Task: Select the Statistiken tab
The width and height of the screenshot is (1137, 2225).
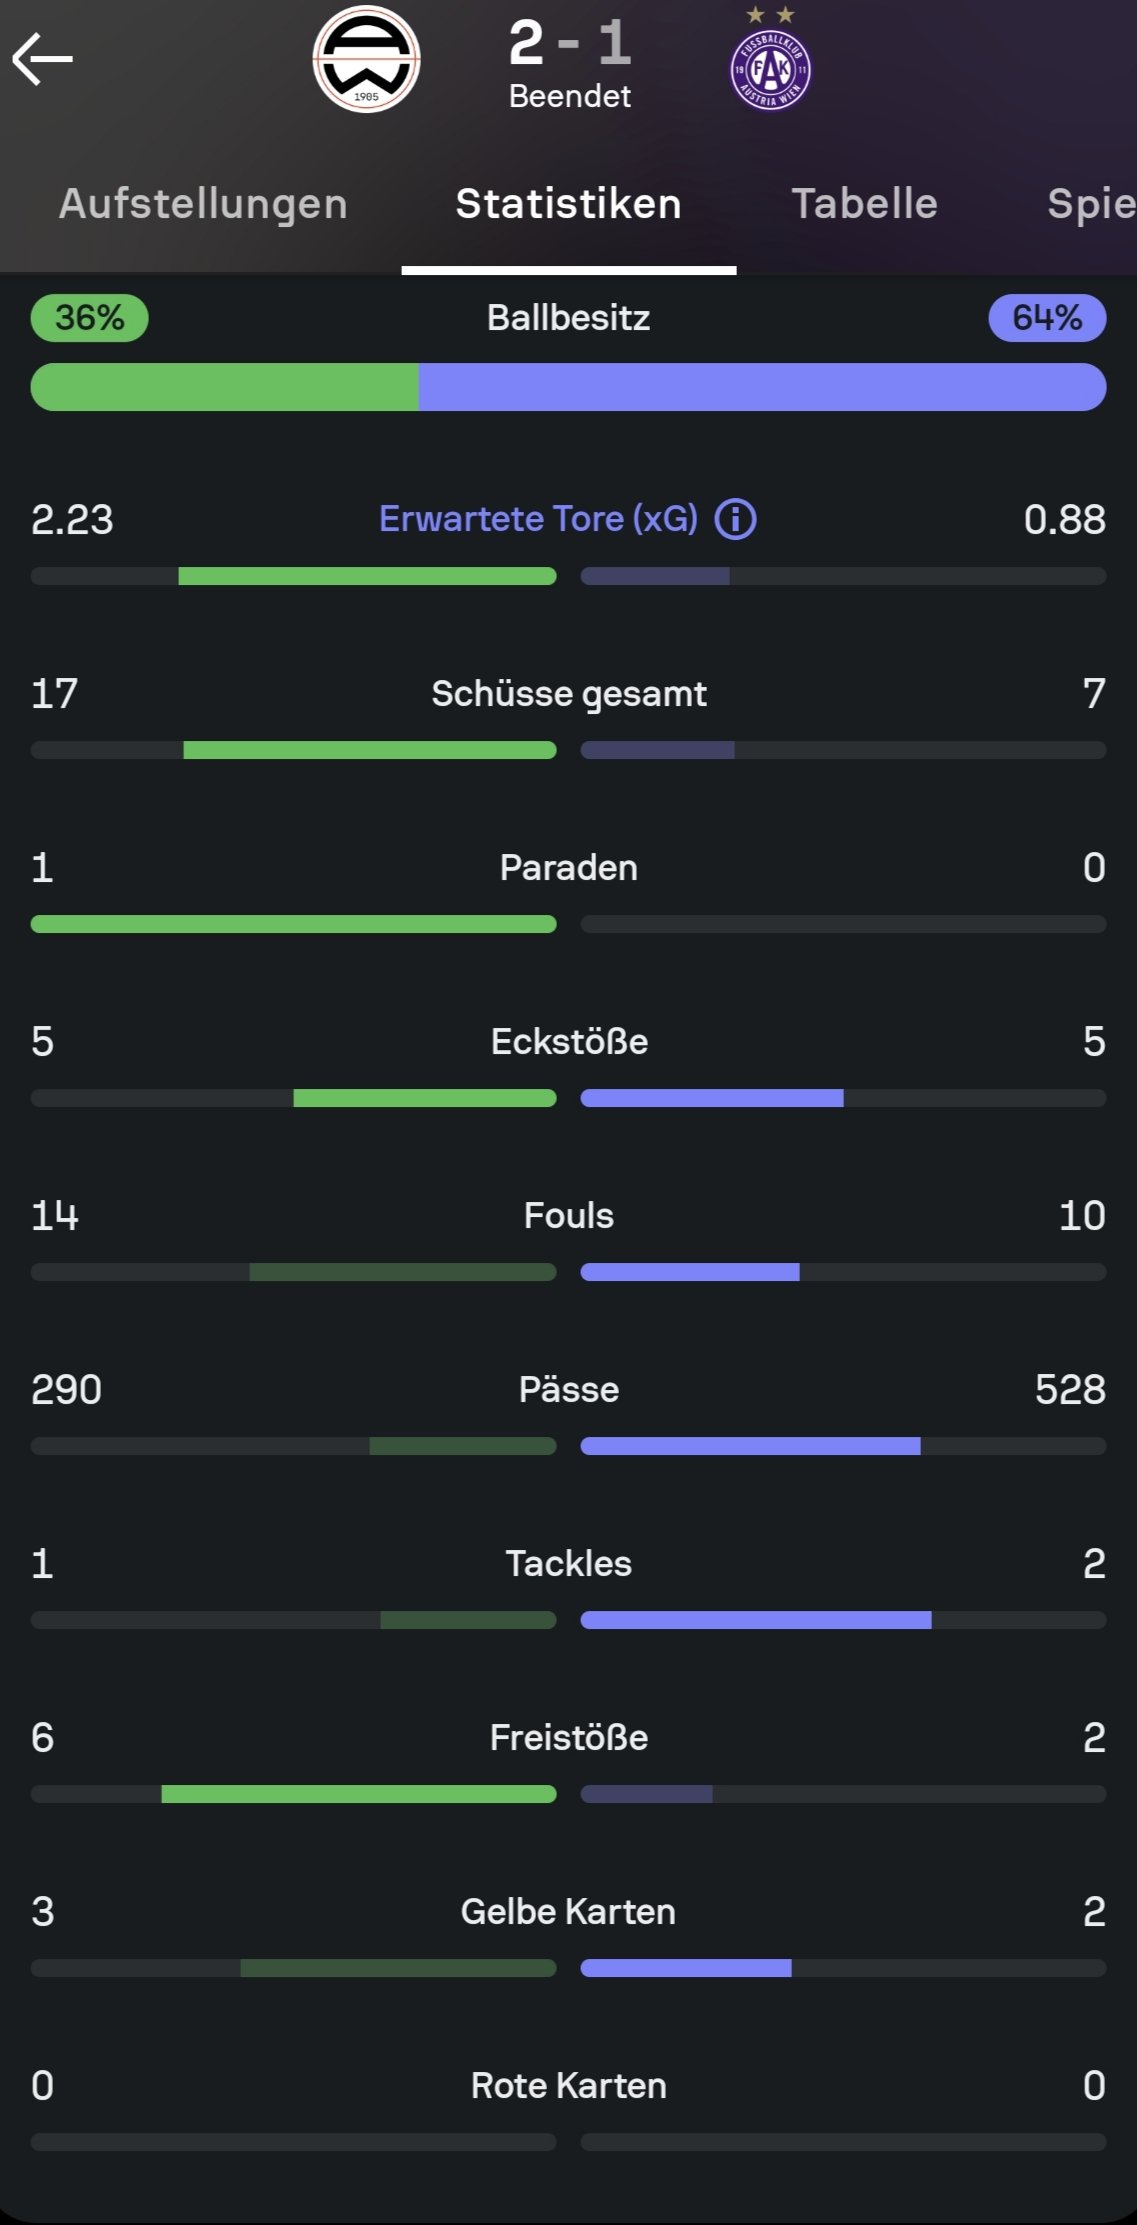Action: pos(568,204)
